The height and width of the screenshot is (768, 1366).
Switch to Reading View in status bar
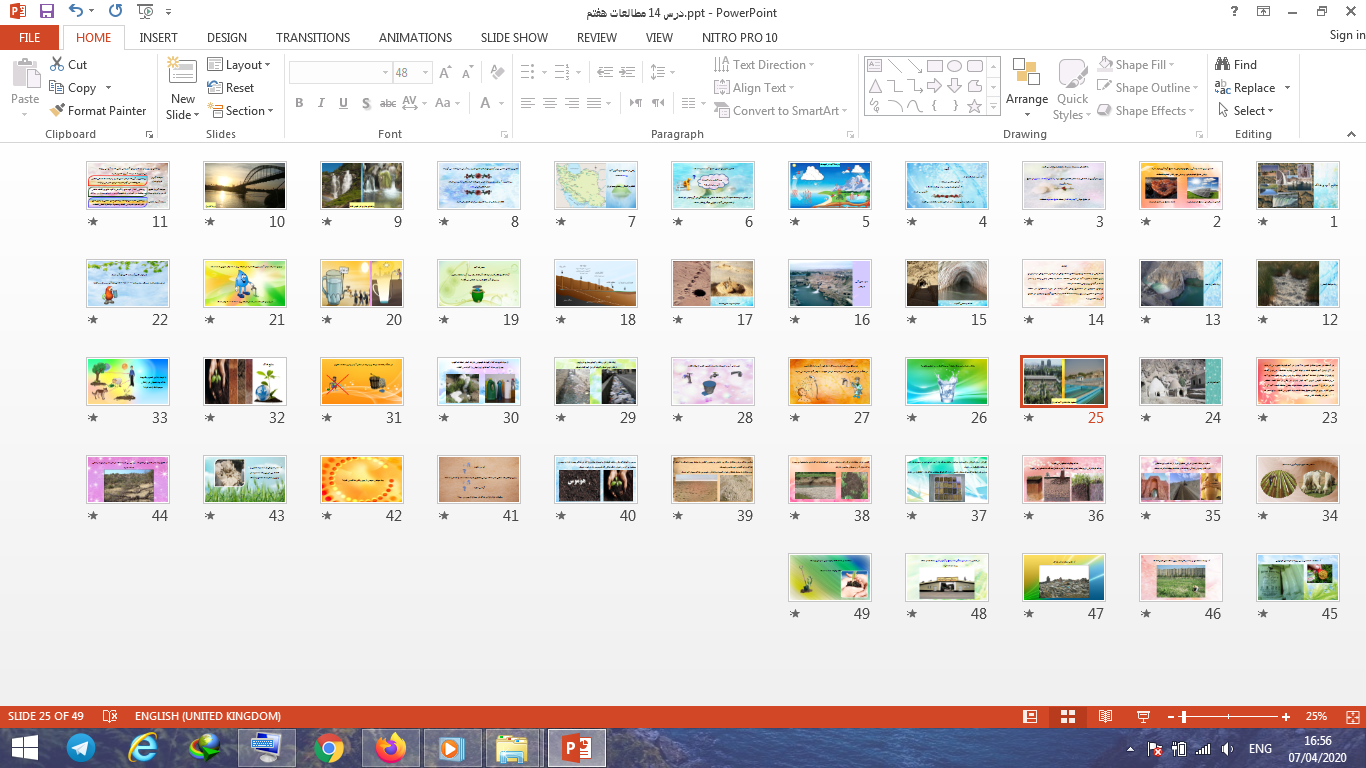[1105, 716]
